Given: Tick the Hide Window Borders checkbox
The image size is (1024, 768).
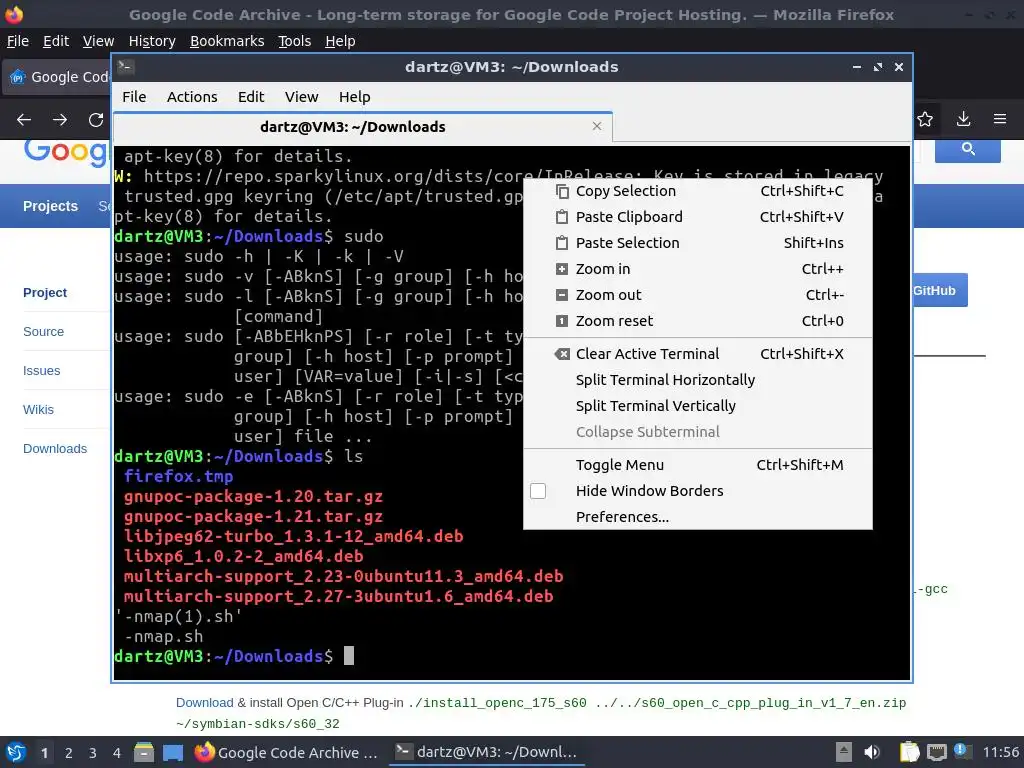Looking at the screenshot, I should pyautogui.click(x=537, y=491).
